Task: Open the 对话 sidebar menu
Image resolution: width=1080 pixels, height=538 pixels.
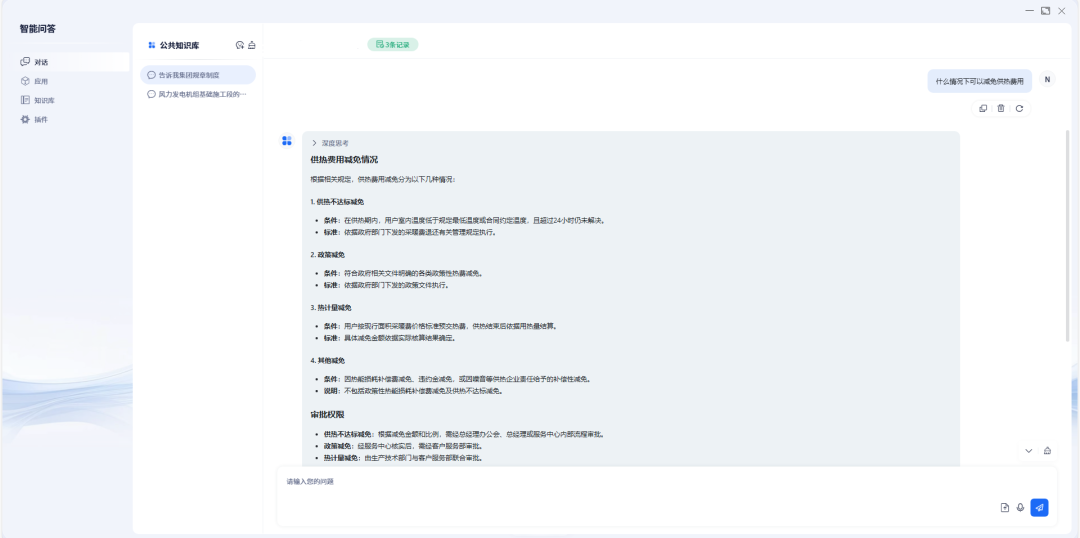Action: coord(41,62)
